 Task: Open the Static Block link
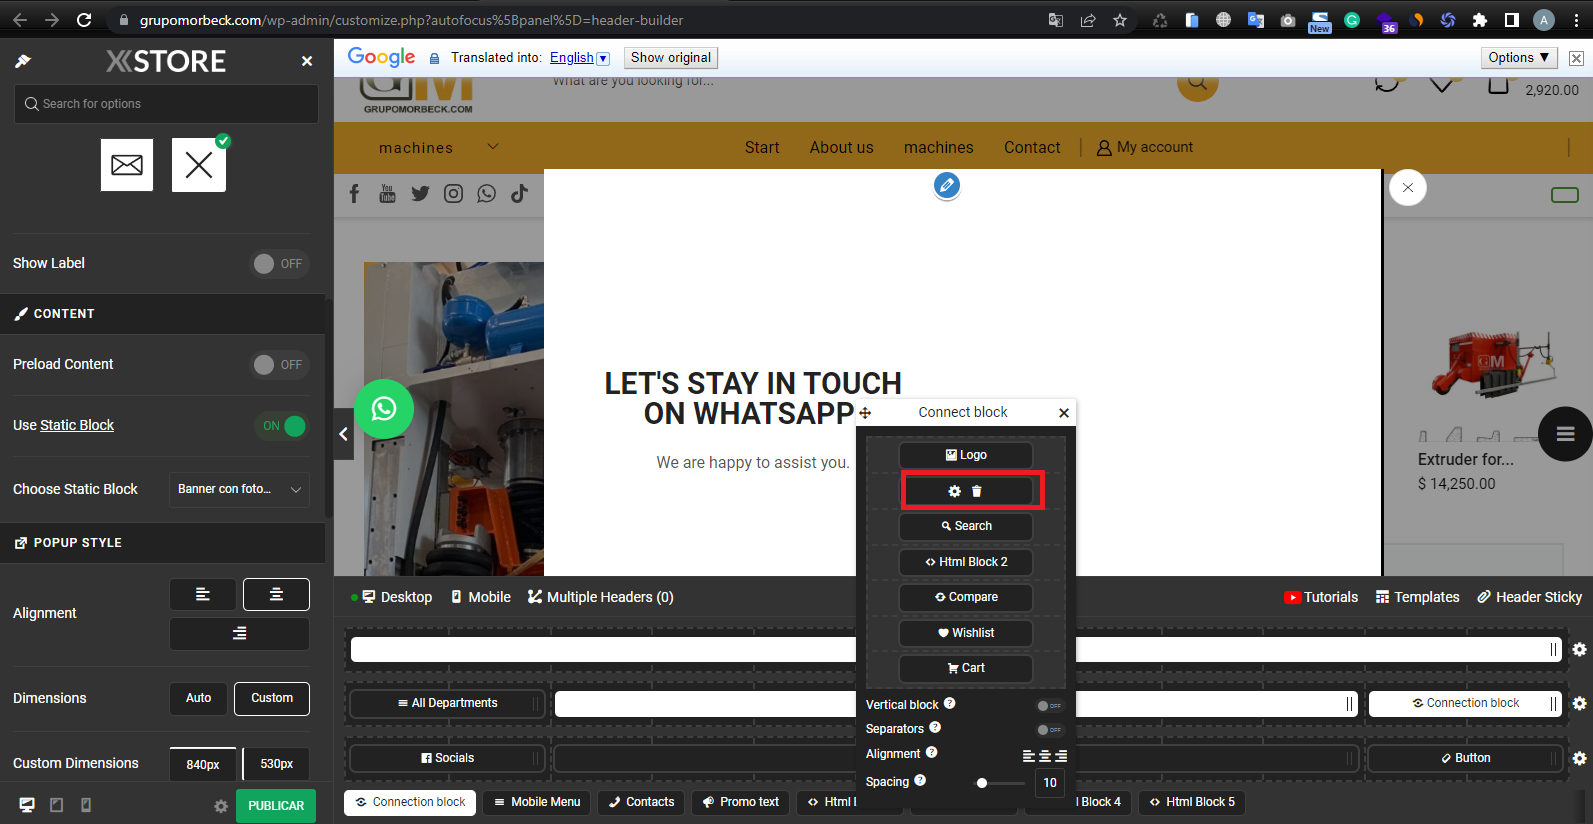[77, 425]
